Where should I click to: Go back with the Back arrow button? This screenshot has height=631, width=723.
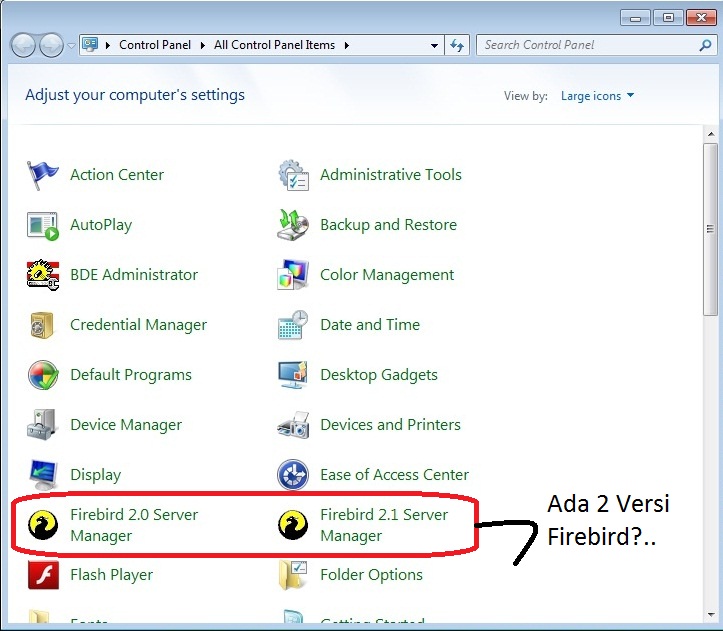click(23, 45)
